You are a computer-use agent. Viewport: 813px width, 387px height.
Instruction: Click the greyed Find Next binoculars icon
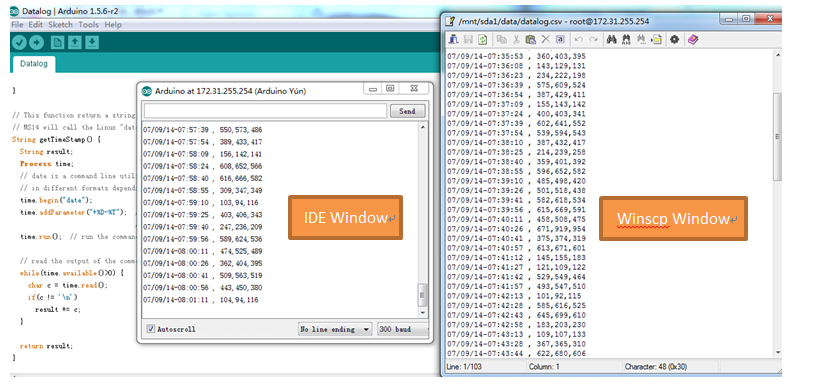coord(641,39)
